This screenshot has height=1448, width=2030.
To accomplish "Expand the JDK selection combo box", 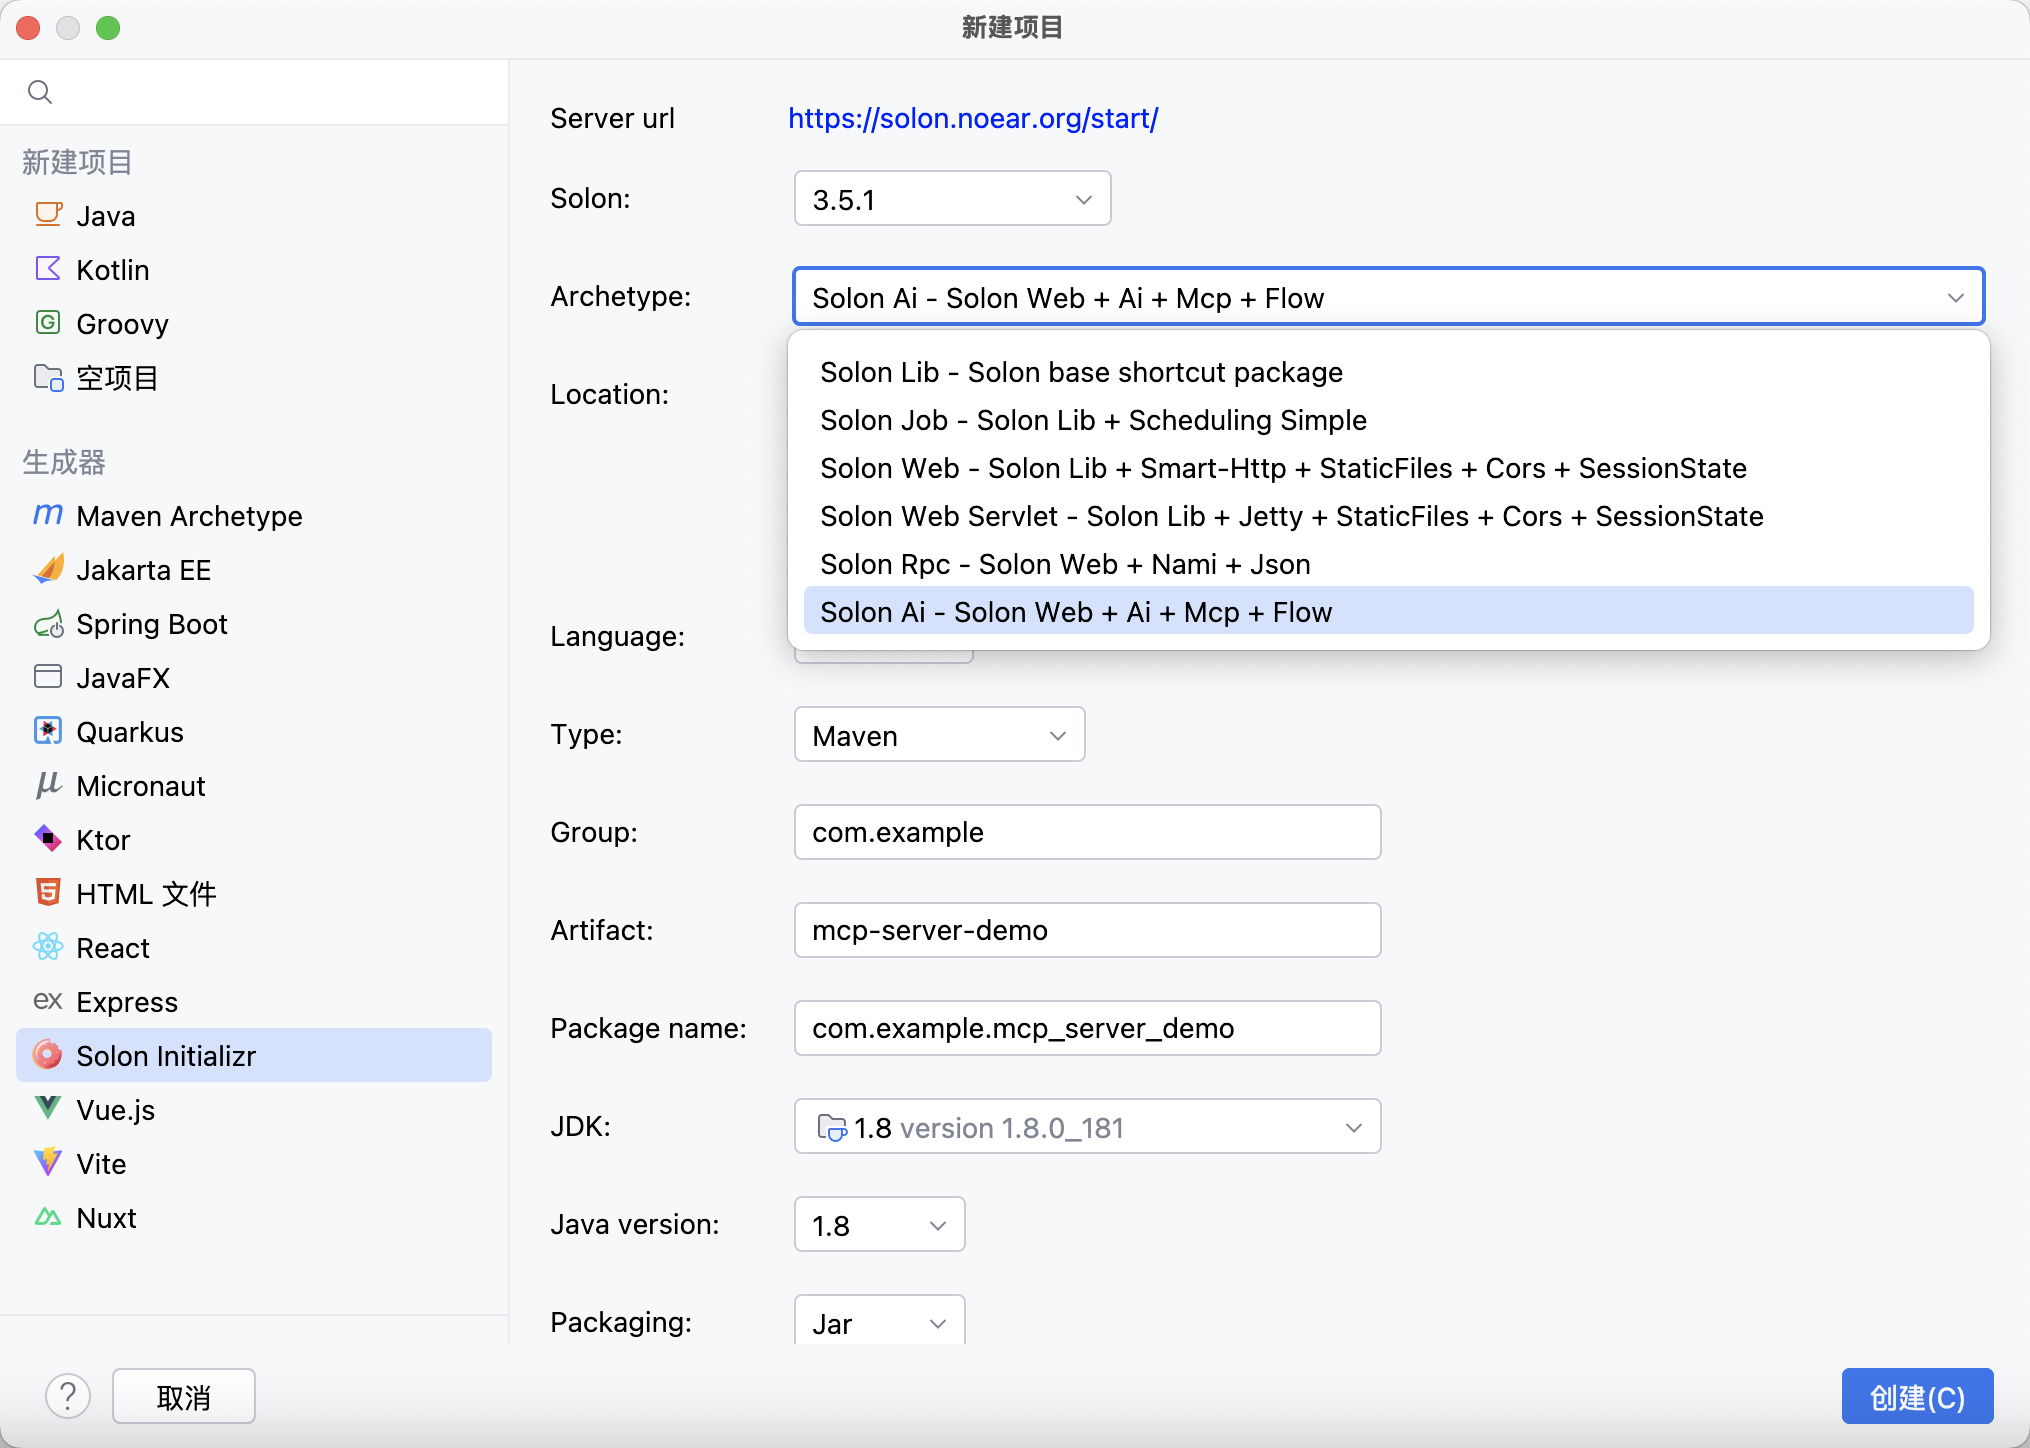I will click(1087, 1127).
